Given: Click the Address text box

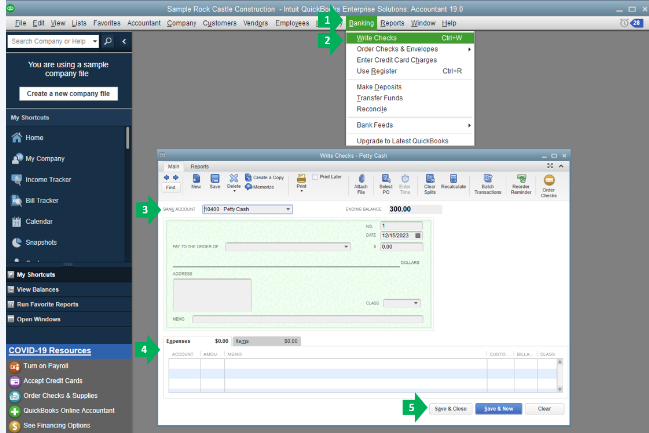Looking at the screenshot, I should click(212, 295).
